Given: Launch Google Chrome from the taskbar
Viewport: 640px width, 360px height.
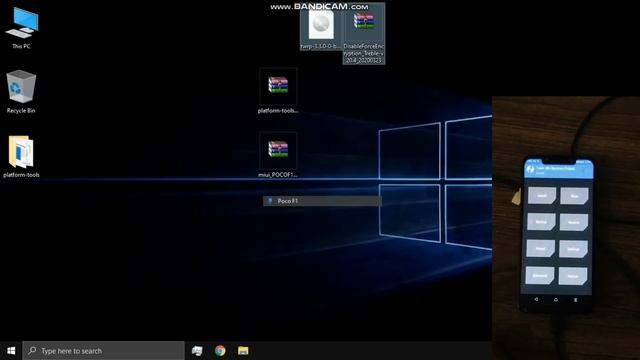Looking at the screenshot, I should [x=220, y=351].
